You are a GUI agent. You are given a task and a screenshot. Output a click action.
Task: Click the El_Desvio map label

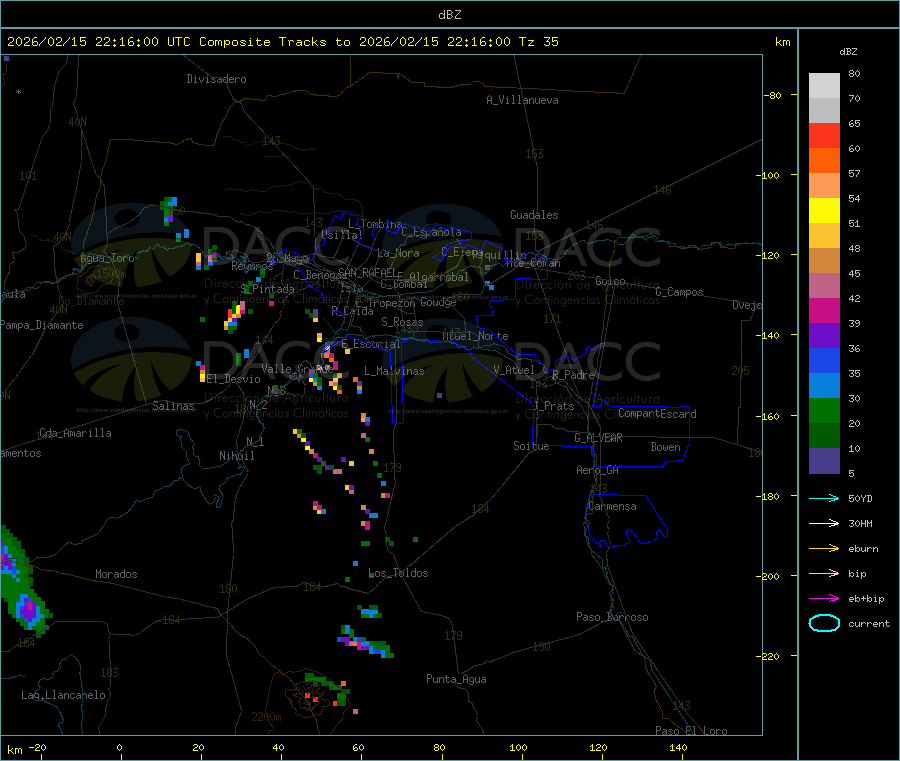point(234,379)
